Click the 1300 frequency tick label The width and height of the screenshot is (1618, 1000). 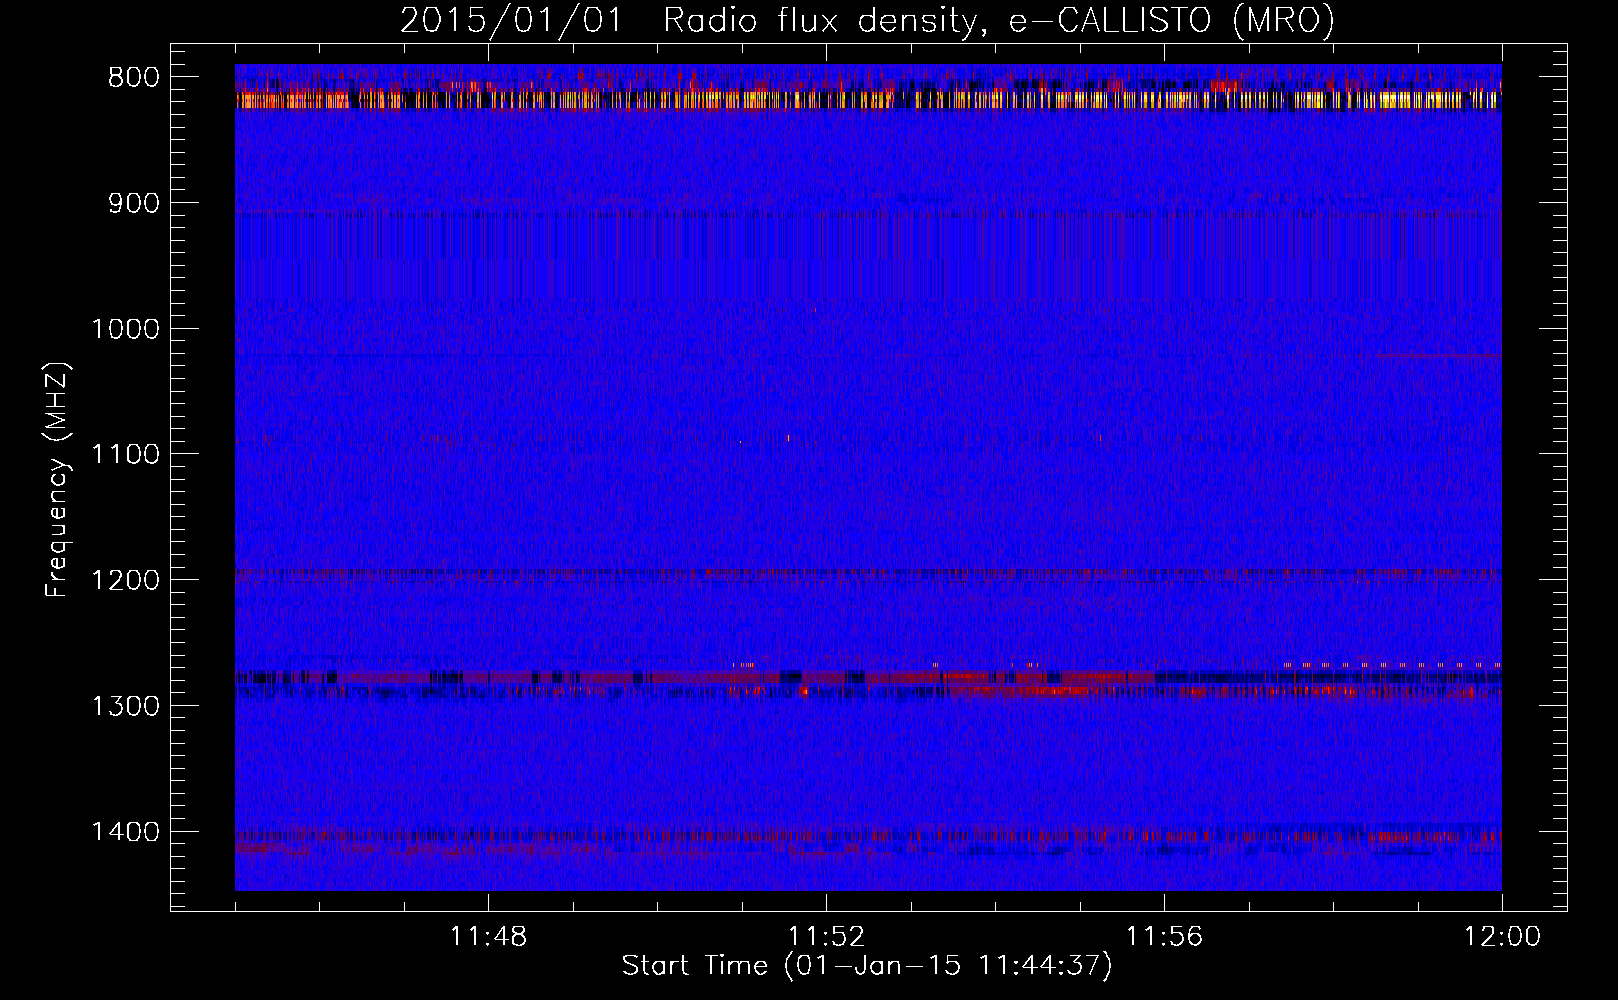(126, 706)
